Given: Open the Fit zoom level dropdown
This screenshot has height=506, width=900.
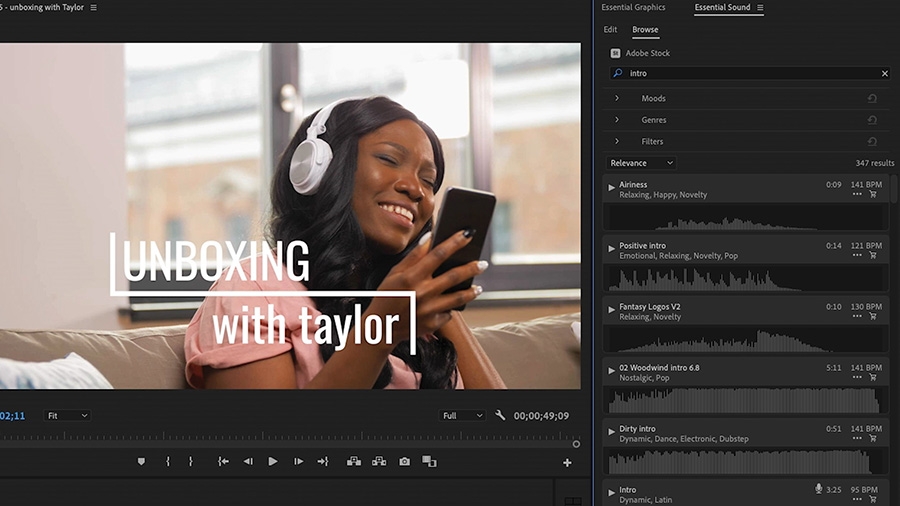Looking at the screenshot, I should (68, 415).
